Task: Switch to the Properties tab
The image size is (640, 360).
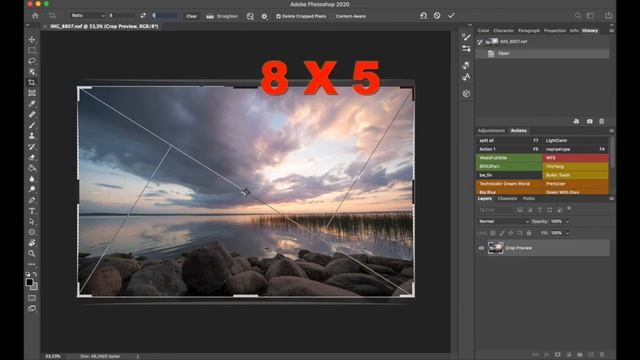Action: (555, 31)
